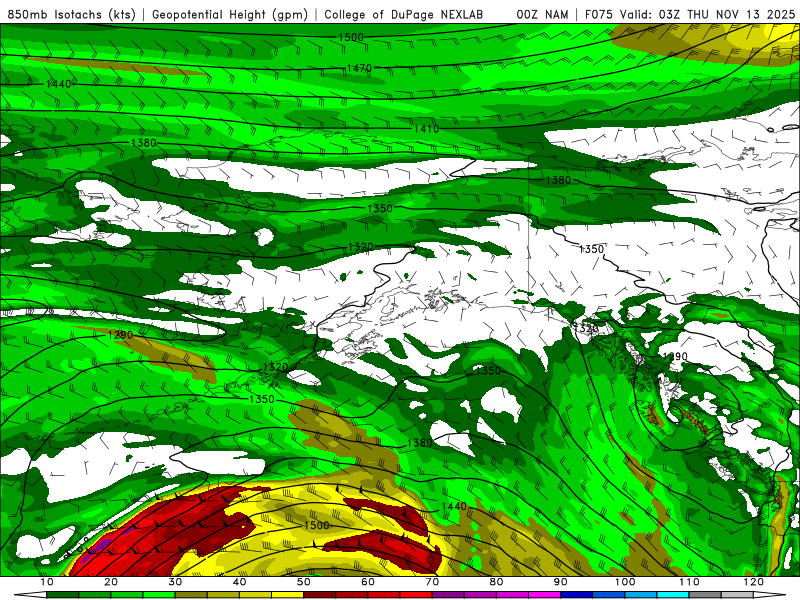Click the 'F075 Valid: 03Z THU NOV 13 2025' text
Image resolution: width=800 pixels, height=600 pixels.
tap(690, 14)
